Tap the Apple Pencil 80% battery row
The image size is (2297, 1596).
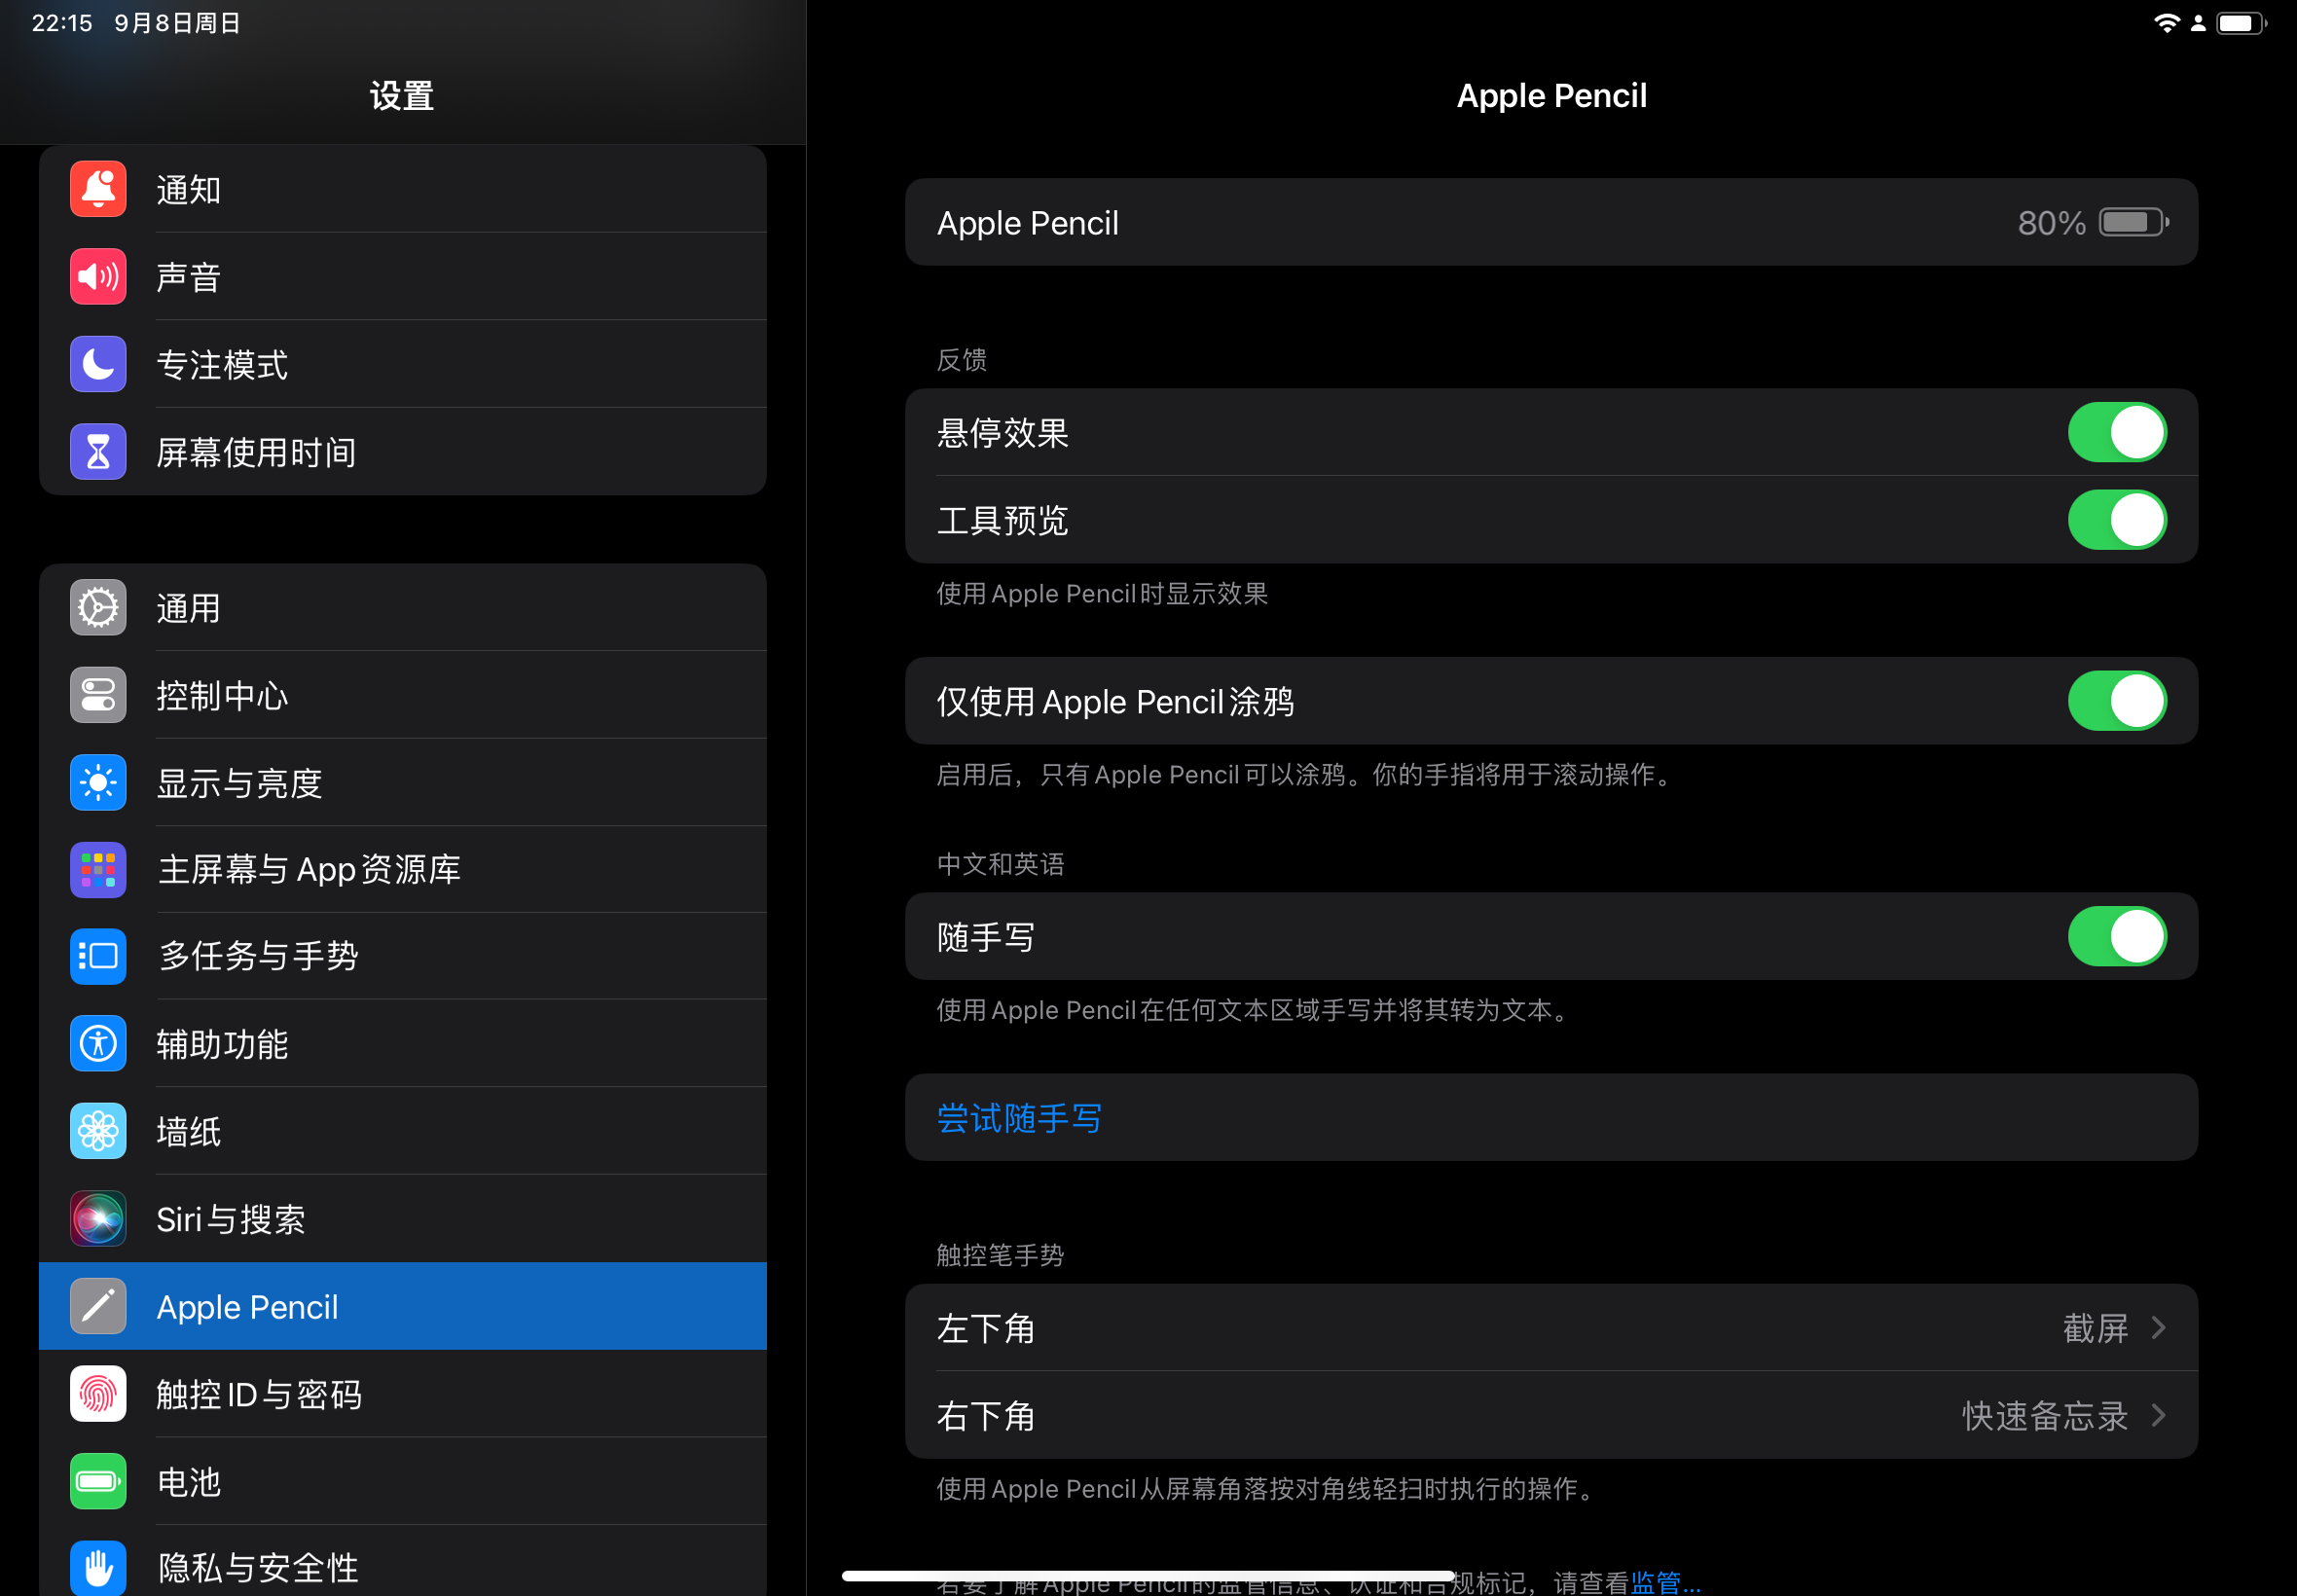(x=1550, y=223)
